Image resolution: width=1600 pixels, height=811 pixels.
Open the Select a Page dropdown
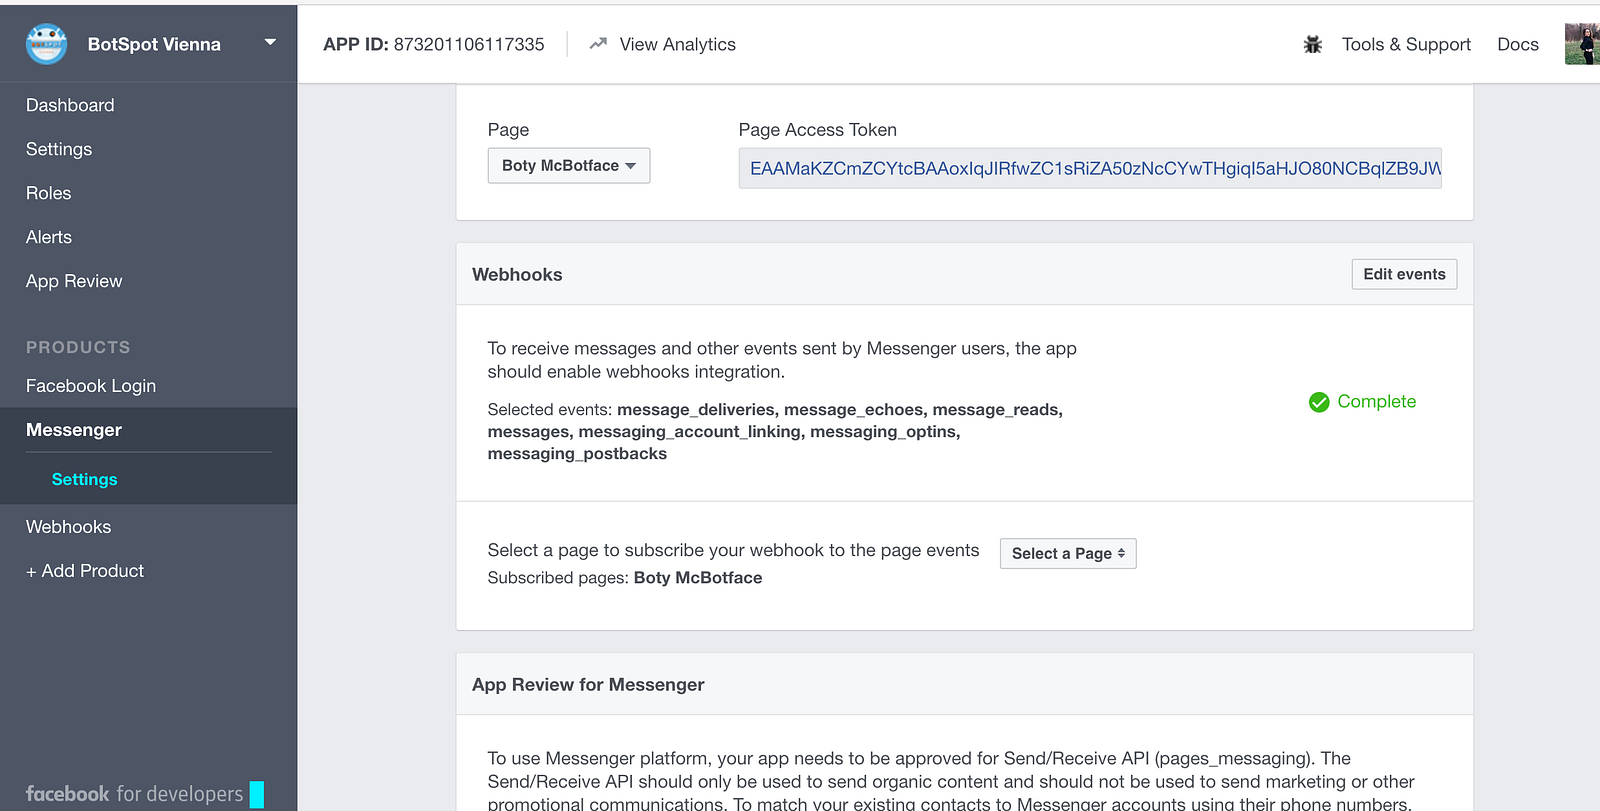(x=1068, y=553)
